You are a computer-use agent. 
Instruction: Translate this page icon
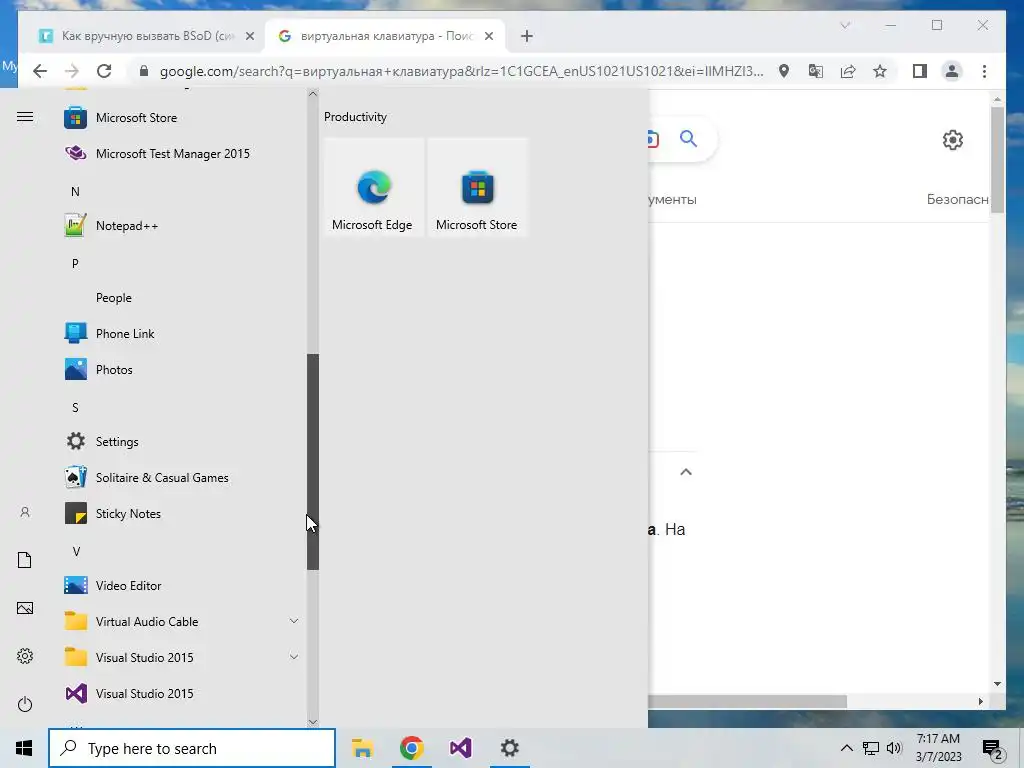[x=816, y=71]
